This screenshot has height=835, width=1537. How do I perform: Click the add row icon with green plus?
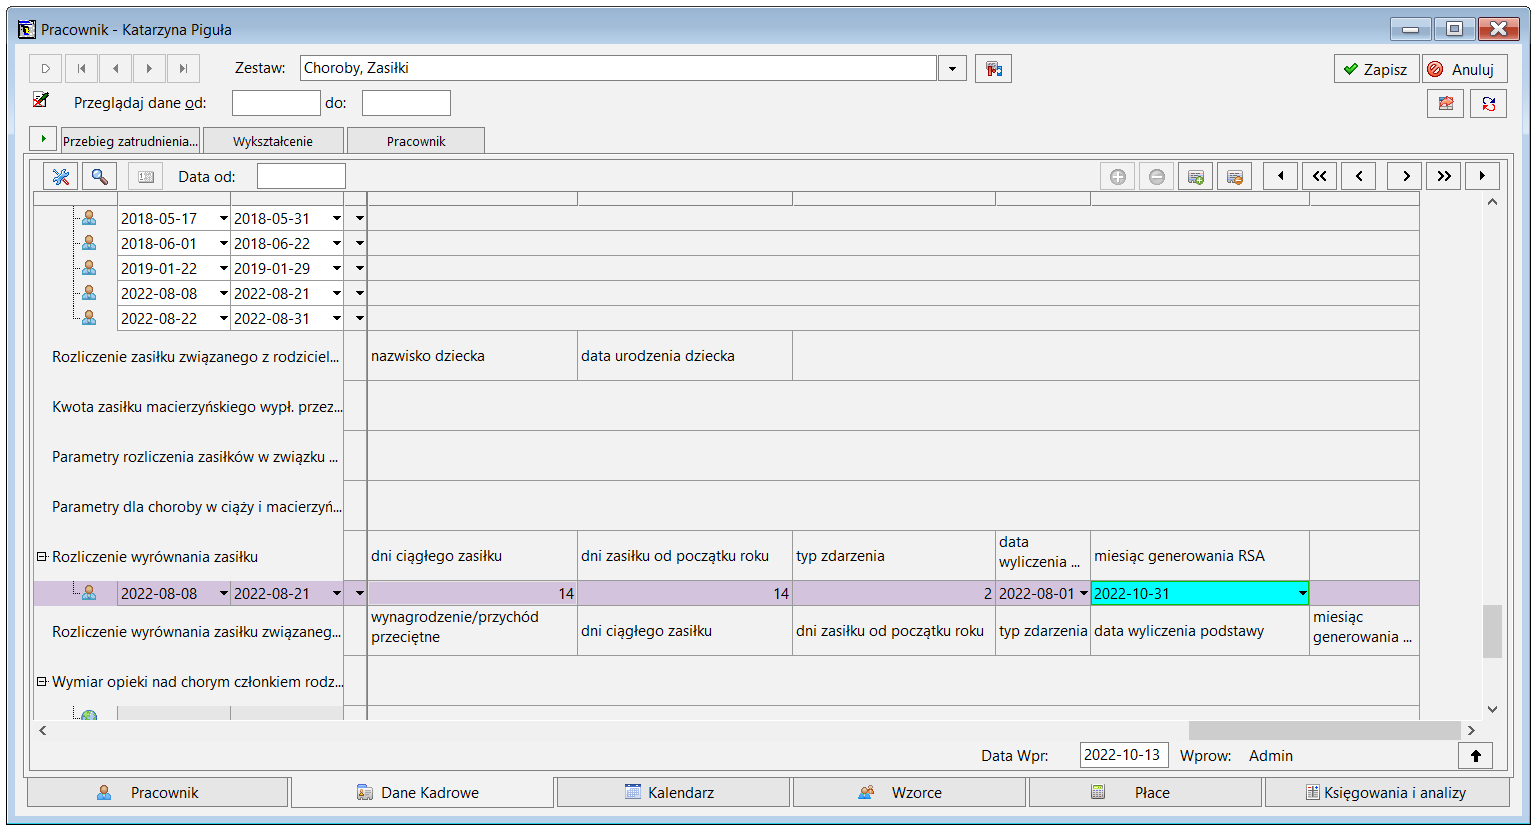[x=1195, y=177]
